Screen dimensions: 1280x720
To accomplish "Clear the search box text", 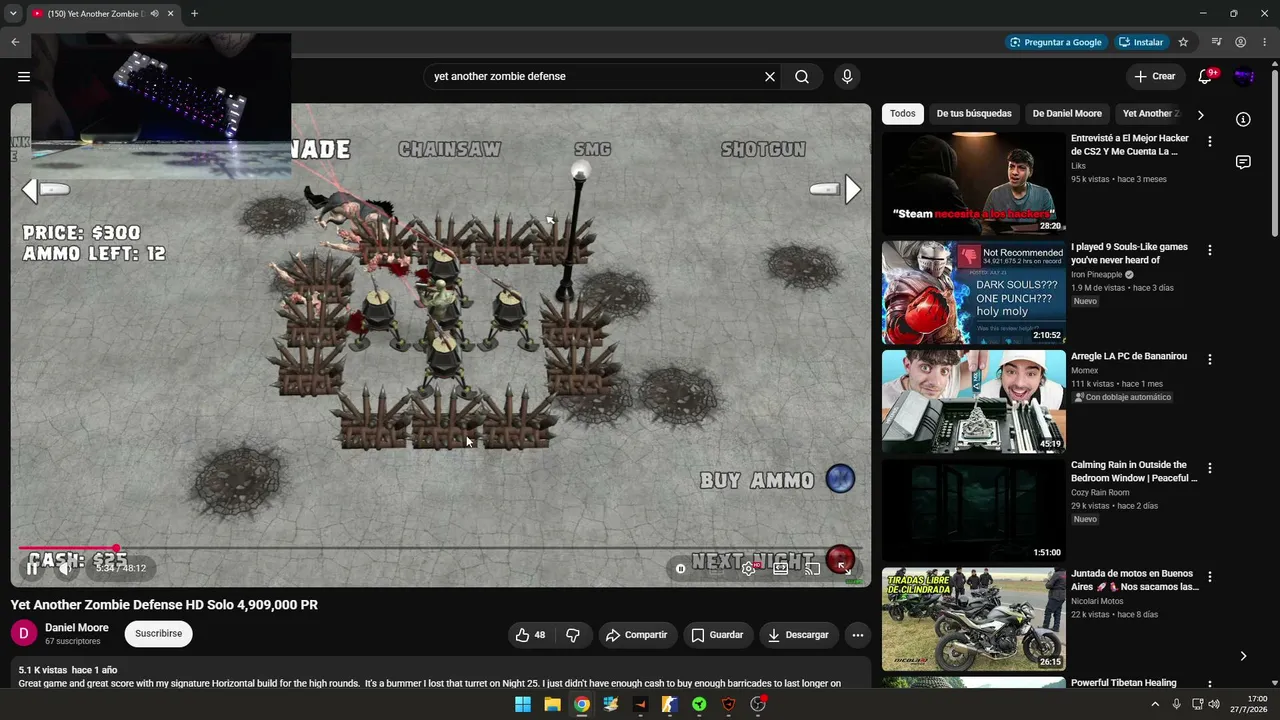I will (x=770, y=76).
